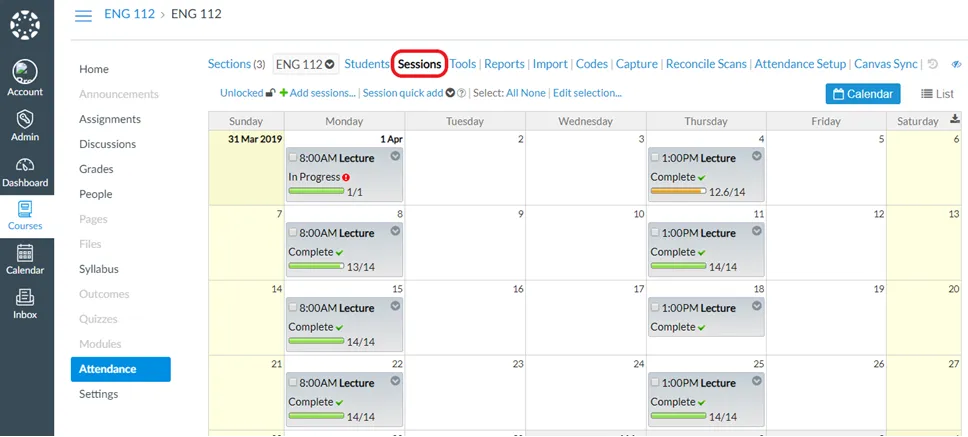This screenshot has height=437, width=968.
Task: Open the Reports tab
Action: (x=504, y=64)
